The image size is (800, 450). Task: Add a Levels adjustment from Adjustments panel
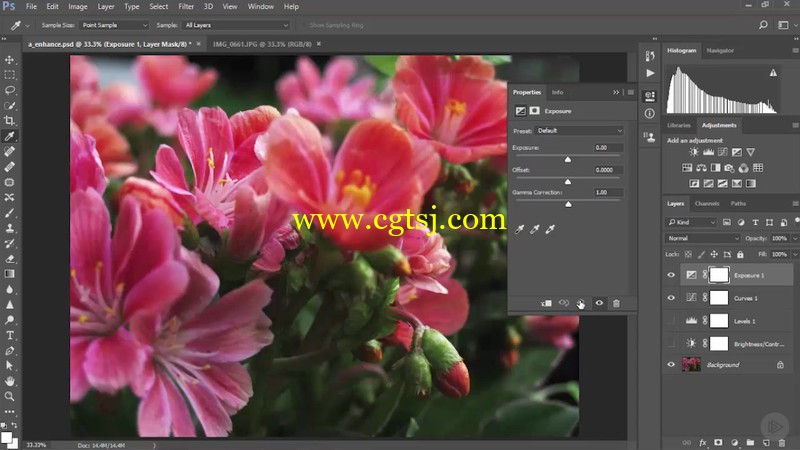click(708, 152)
